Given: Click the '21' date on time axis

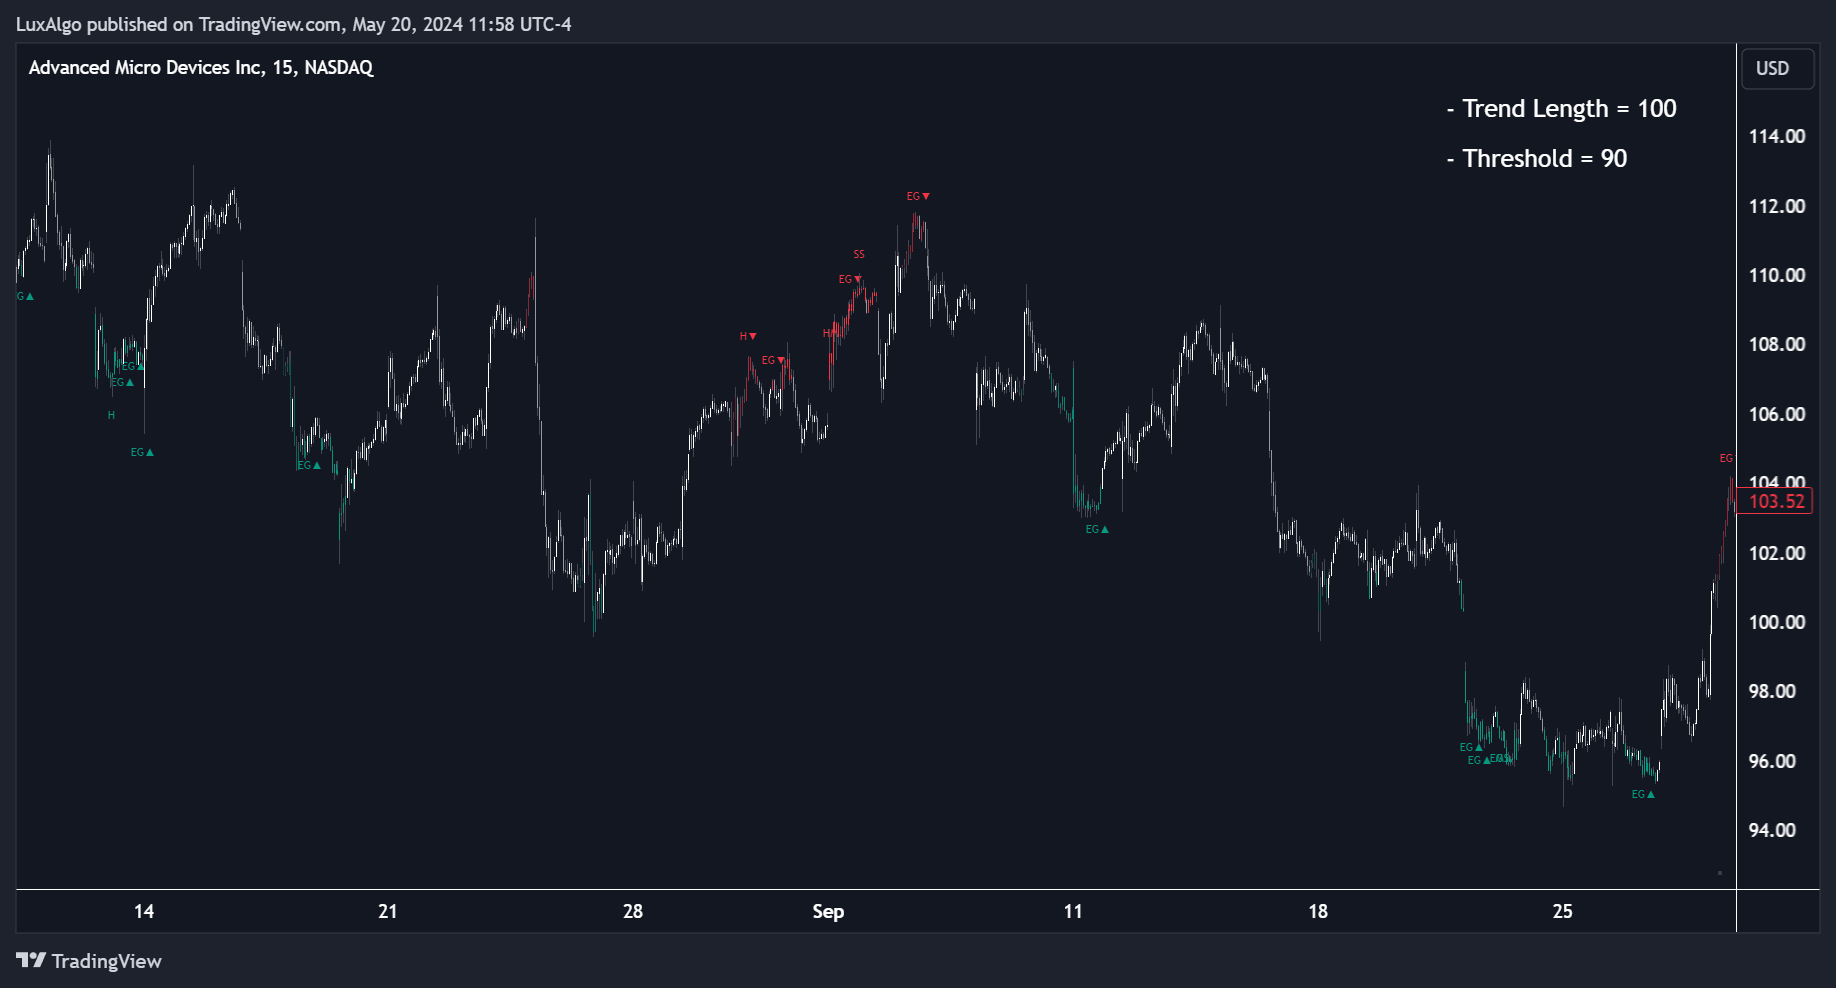Looking at the screenshot, I should tap(388, 911).
